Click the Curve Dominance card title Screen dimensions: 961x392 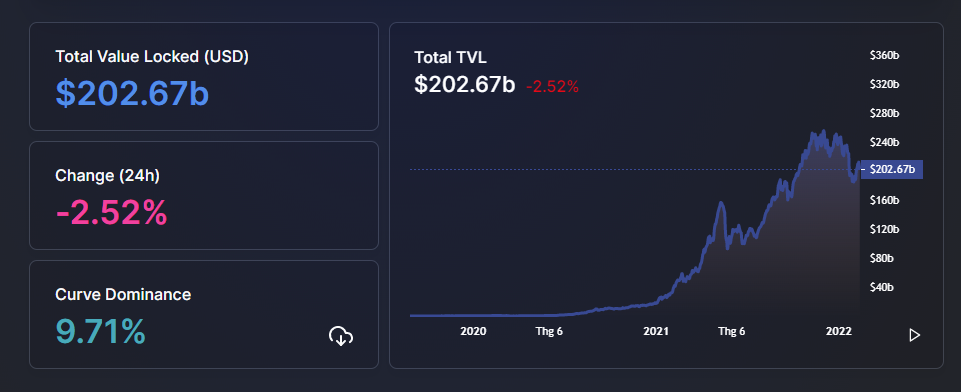123,295
